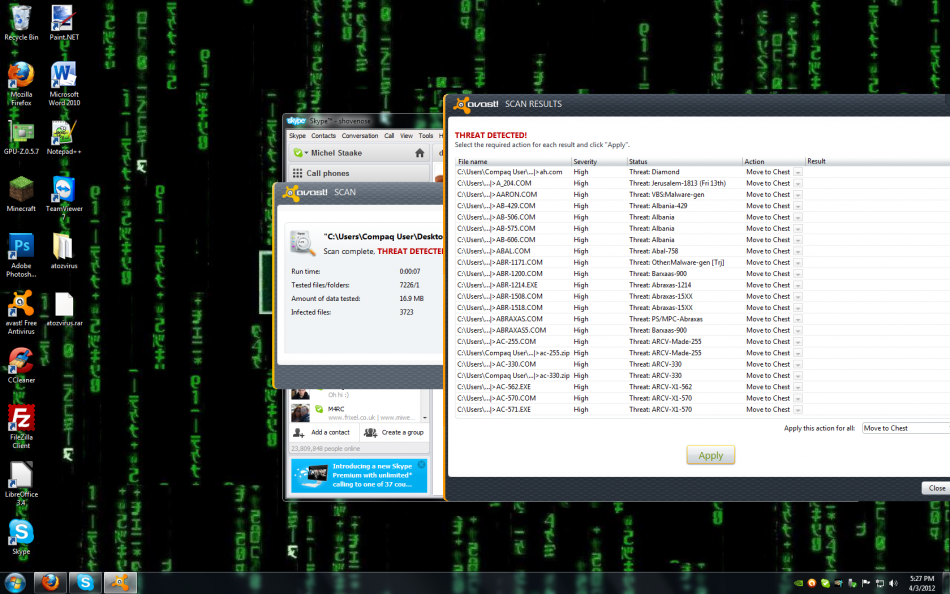Screen dimensions: 950x594
Task: Open Action dropdown for ah.com row
Action: coord(798,172)
